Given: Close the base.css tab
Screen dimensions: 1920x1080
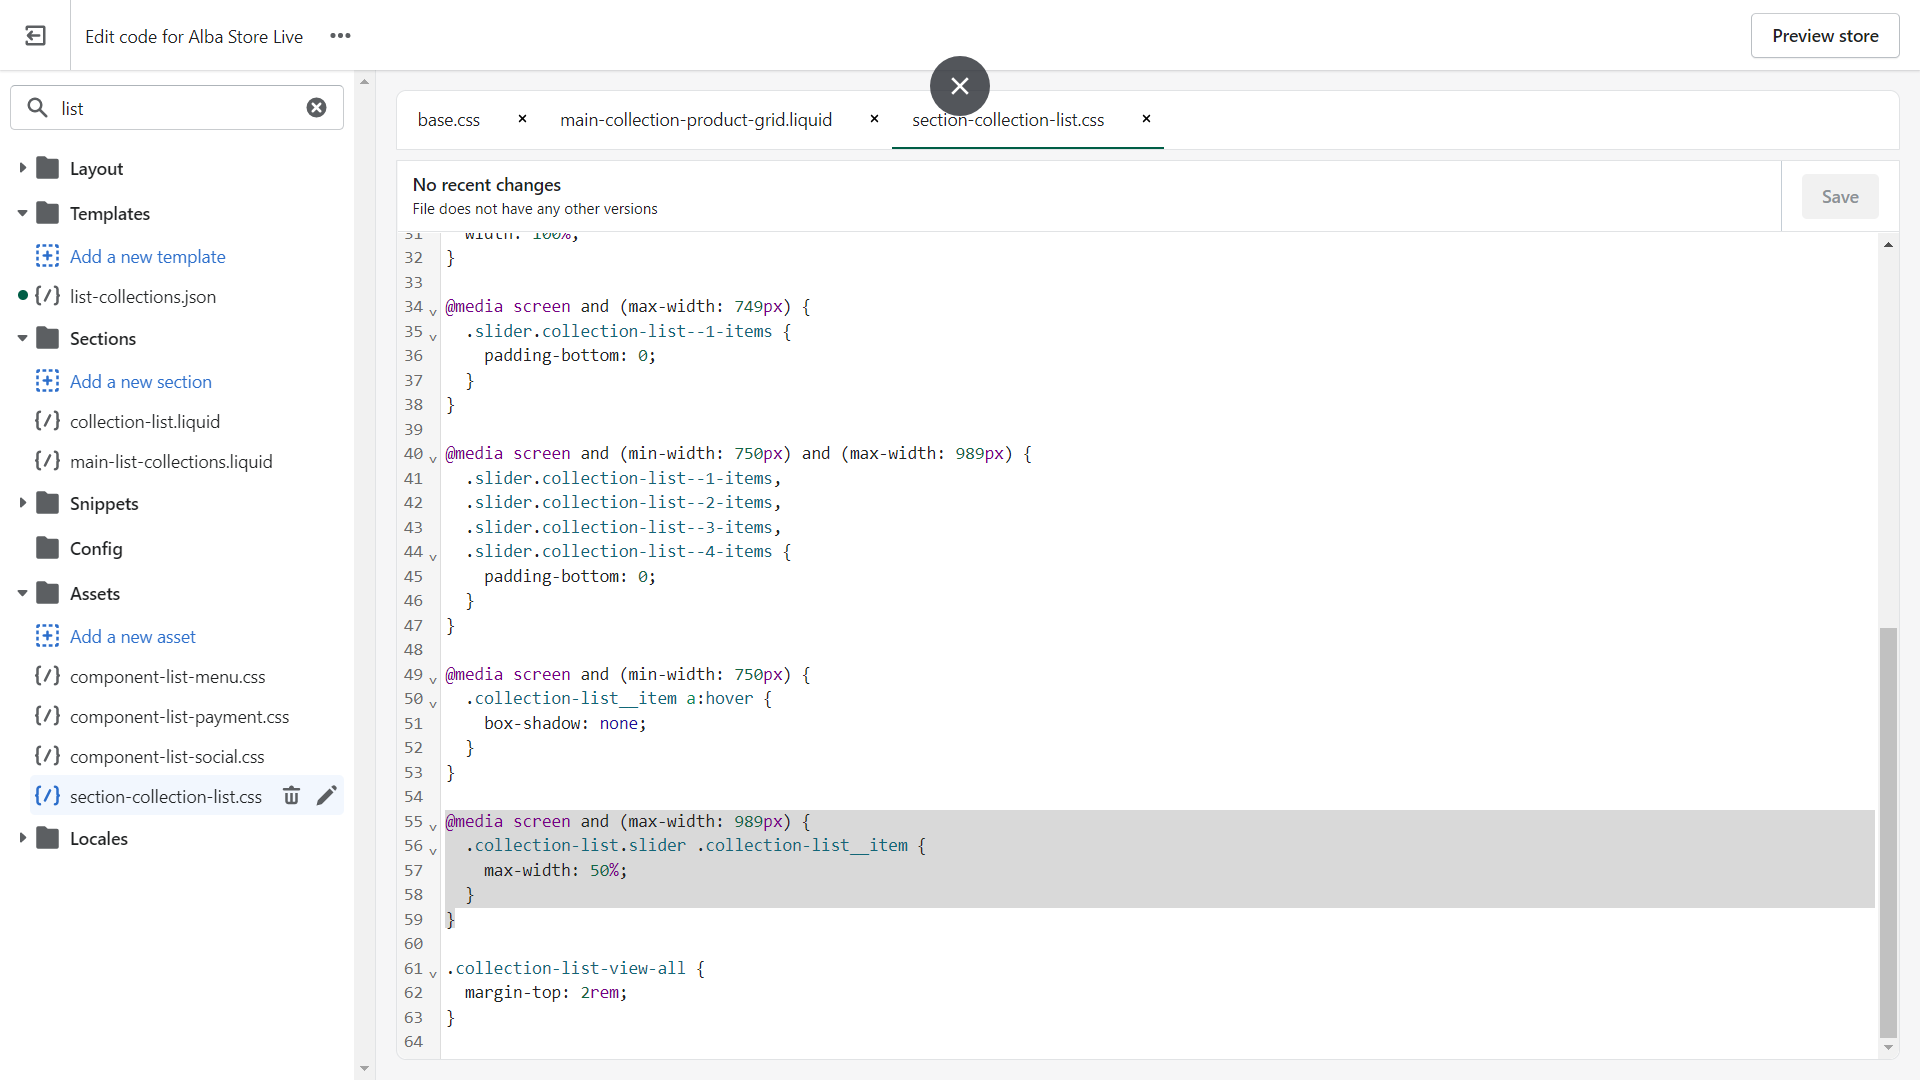Looking at the screenshot, I should (x=522, y=119).
